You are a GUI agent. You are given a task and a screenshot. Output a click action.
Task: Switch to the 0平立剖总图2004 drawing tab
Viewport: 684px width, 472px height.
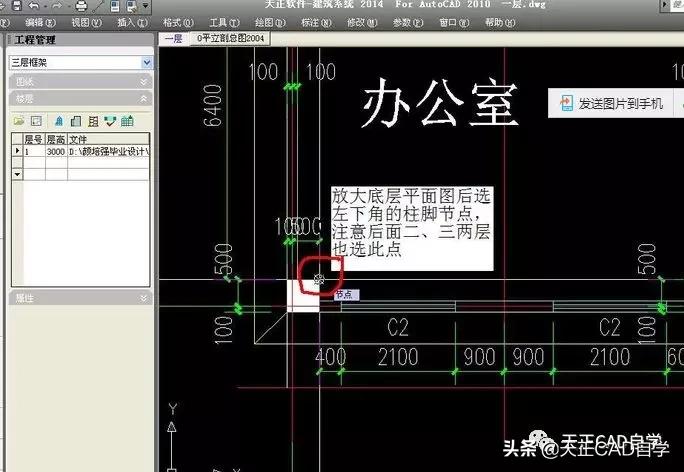pyautogui.click(x=231, y=38)
